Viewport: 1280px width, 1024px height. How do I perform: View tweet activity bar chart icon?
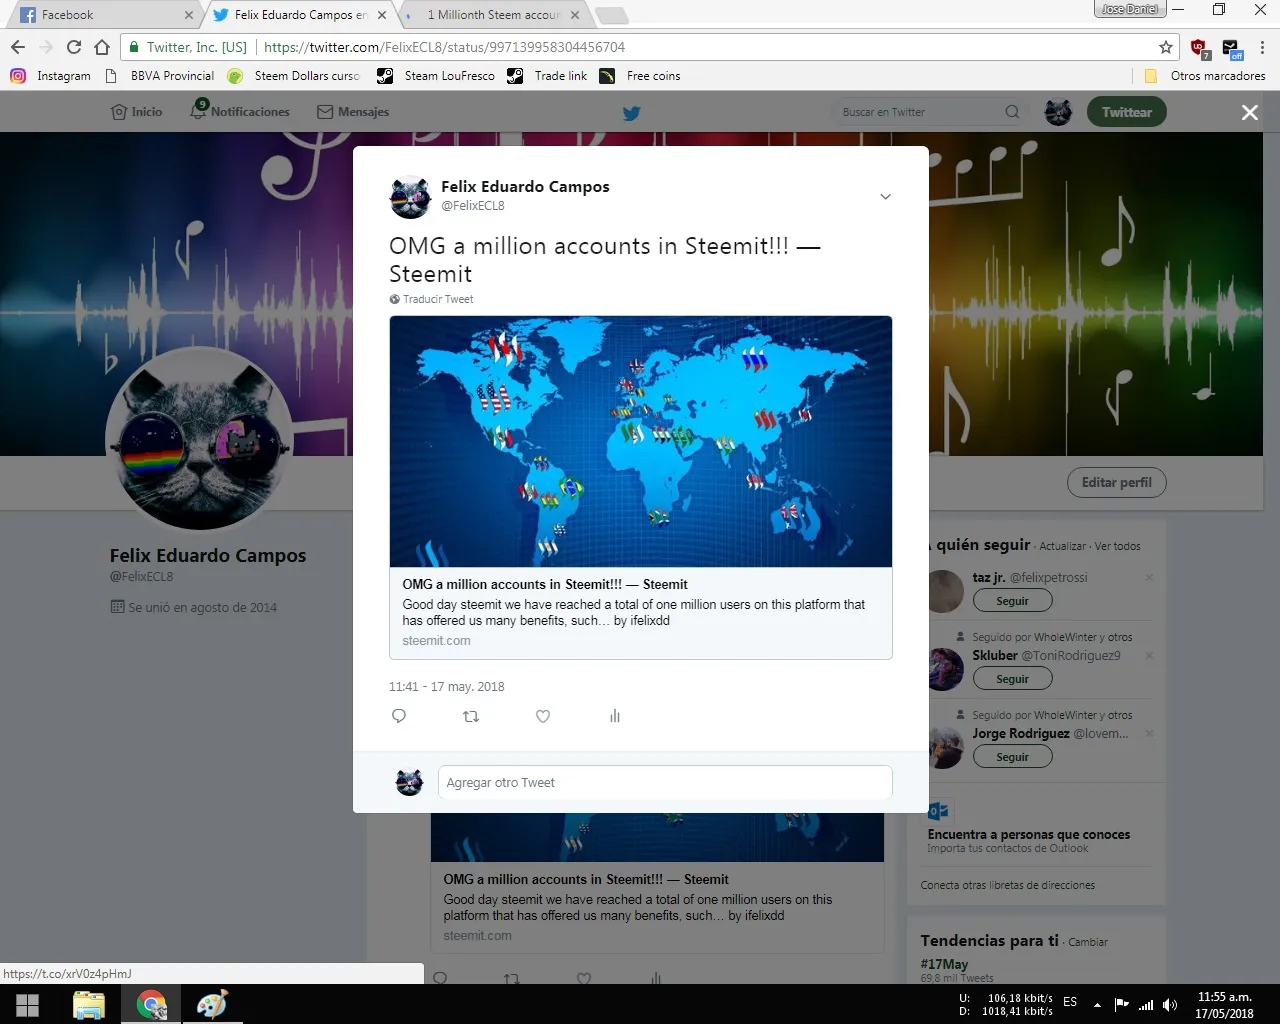(615, 716)
